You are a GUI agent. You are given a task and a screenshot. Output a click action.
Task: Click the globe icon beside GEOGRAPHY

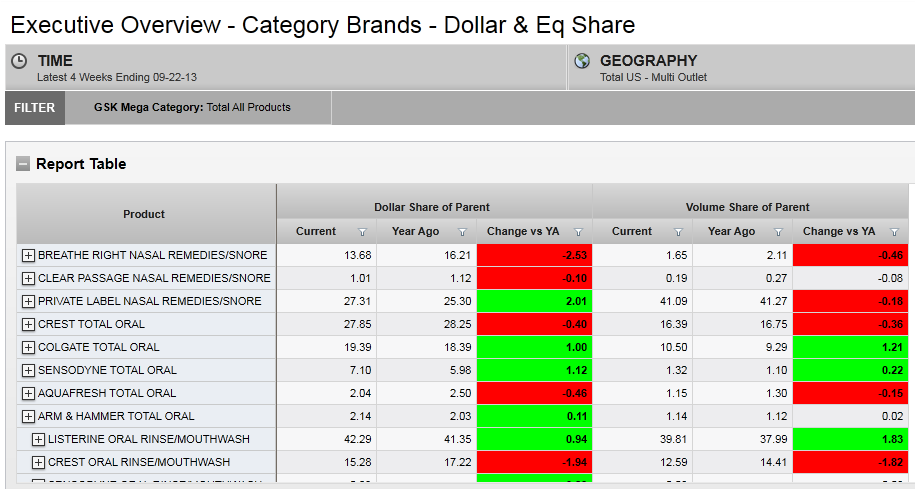tap(582, 62)
